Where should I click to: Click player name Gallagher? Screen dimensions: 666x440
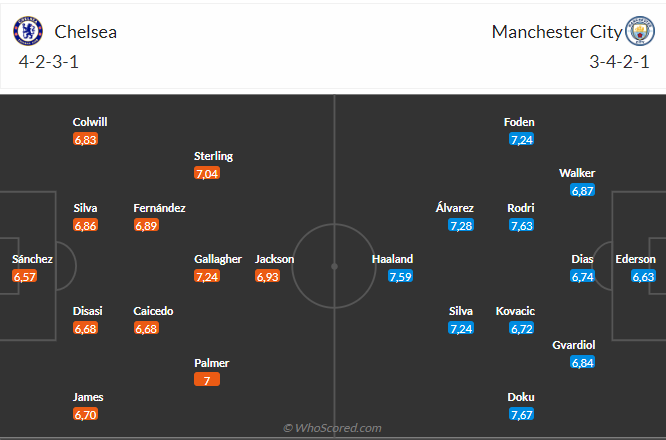click(218, 259)
